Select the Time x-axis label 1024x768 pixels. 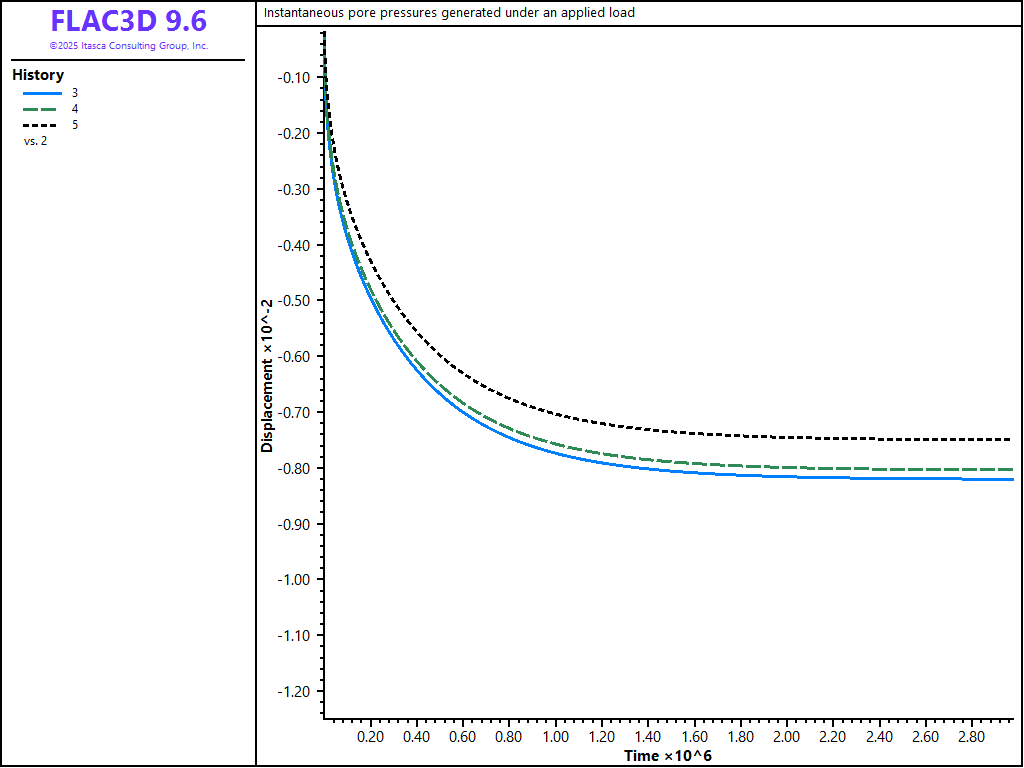click(x=668, y=756)
